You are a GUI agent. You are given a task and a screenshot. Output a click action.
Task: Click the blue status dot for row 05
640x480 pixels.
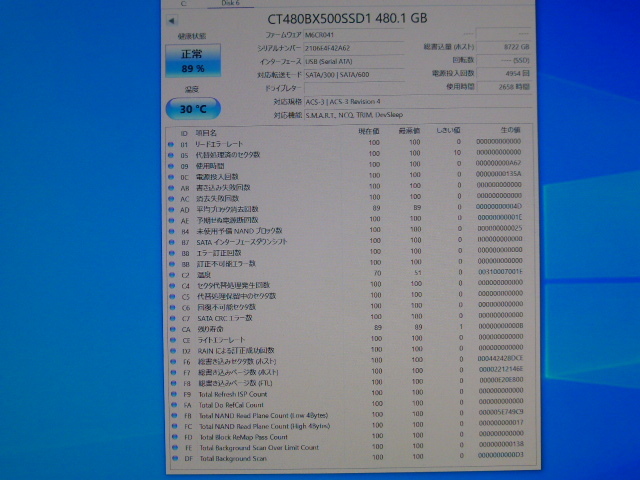click(x=171, y=155)
